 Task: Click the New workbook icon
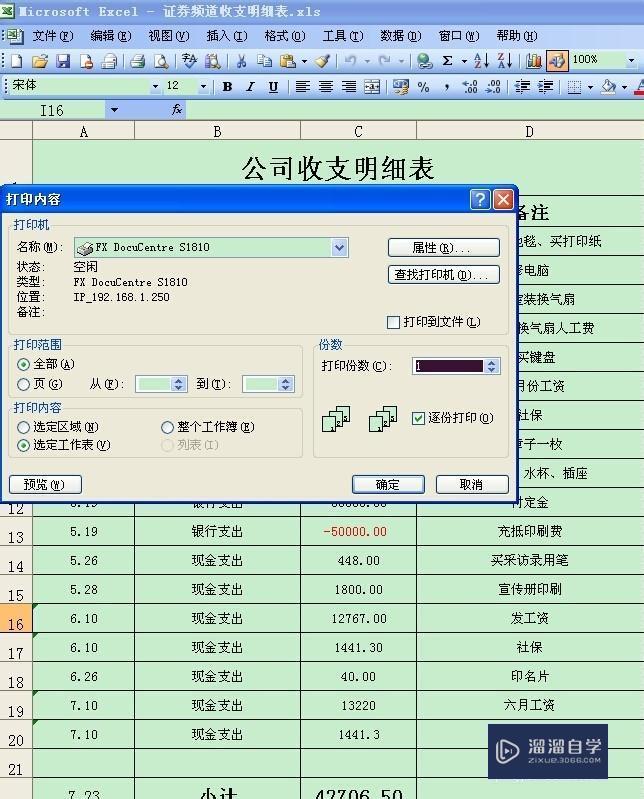point(16,62)
